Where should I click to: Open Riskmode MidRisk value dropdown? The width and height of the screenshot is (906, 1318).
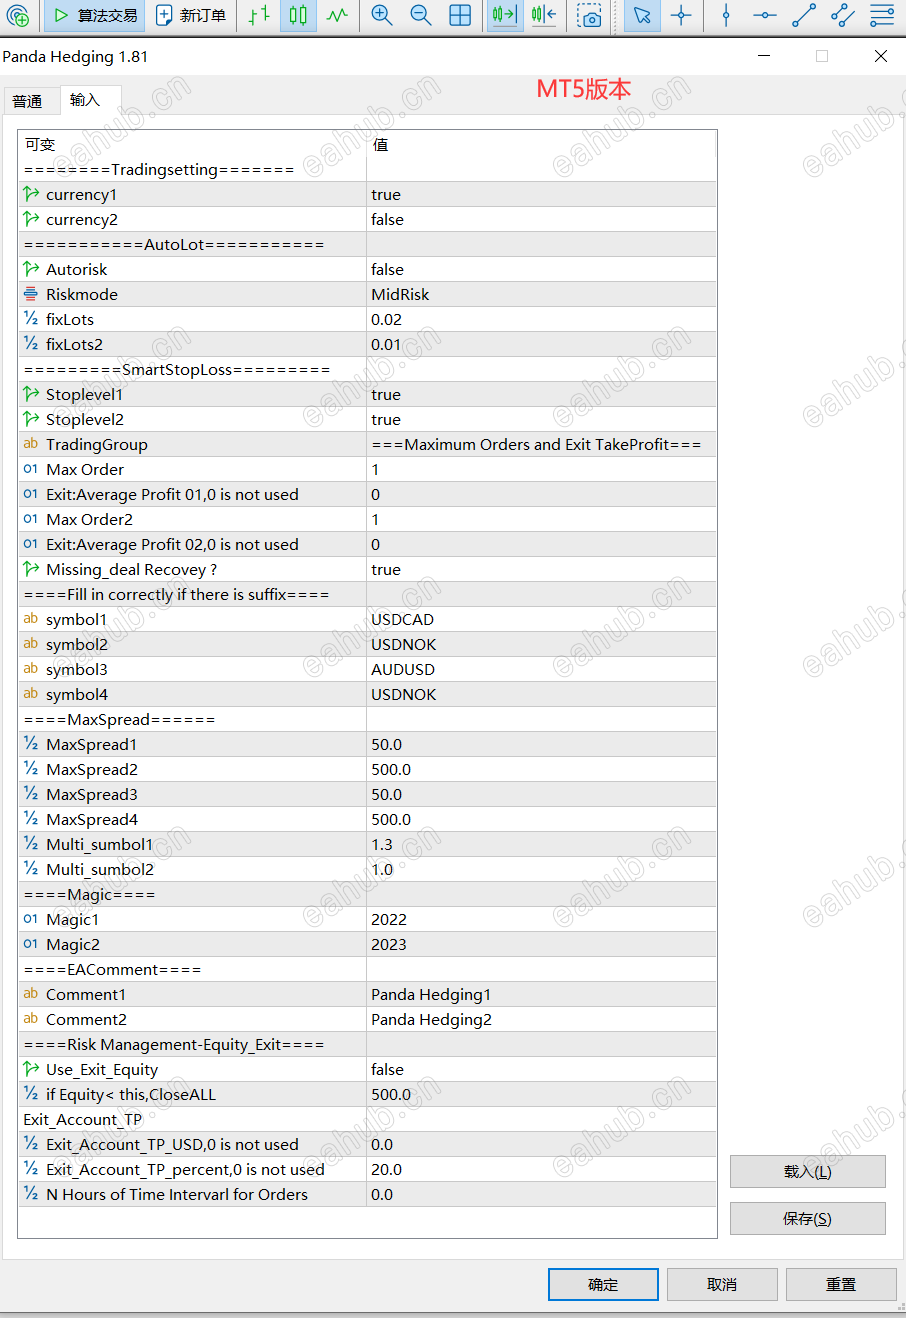(541, 295)
